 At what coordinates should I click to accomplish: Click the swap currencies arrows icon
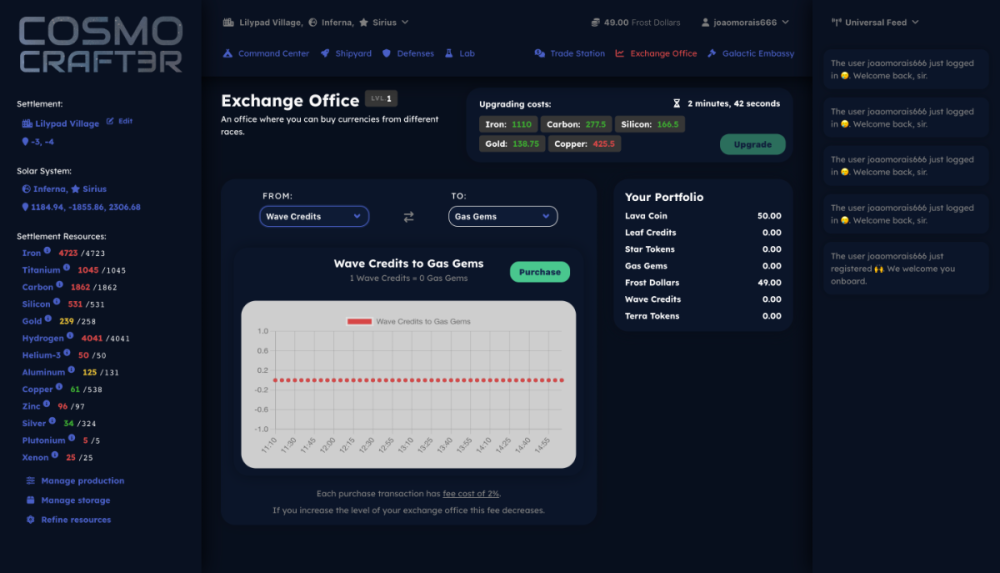(408, 216)
